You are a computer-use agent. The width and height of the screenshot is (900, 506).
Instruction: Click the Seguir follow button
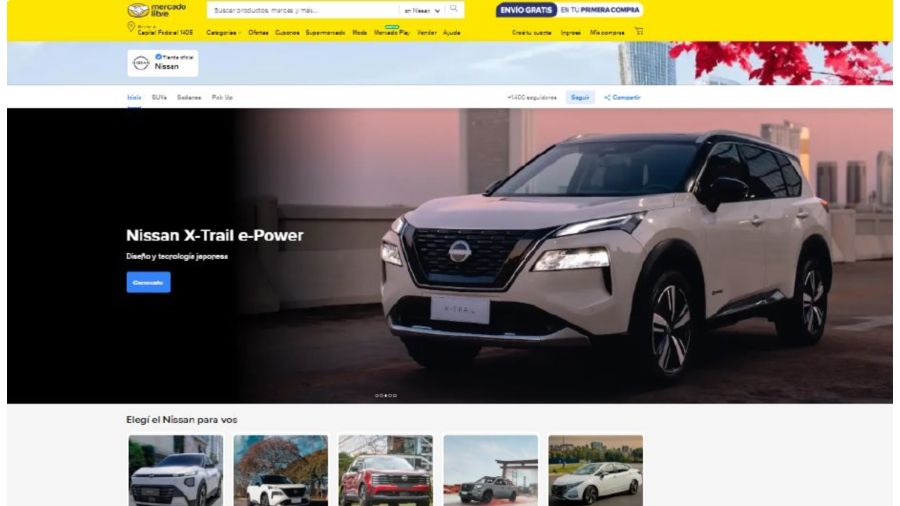580,98
